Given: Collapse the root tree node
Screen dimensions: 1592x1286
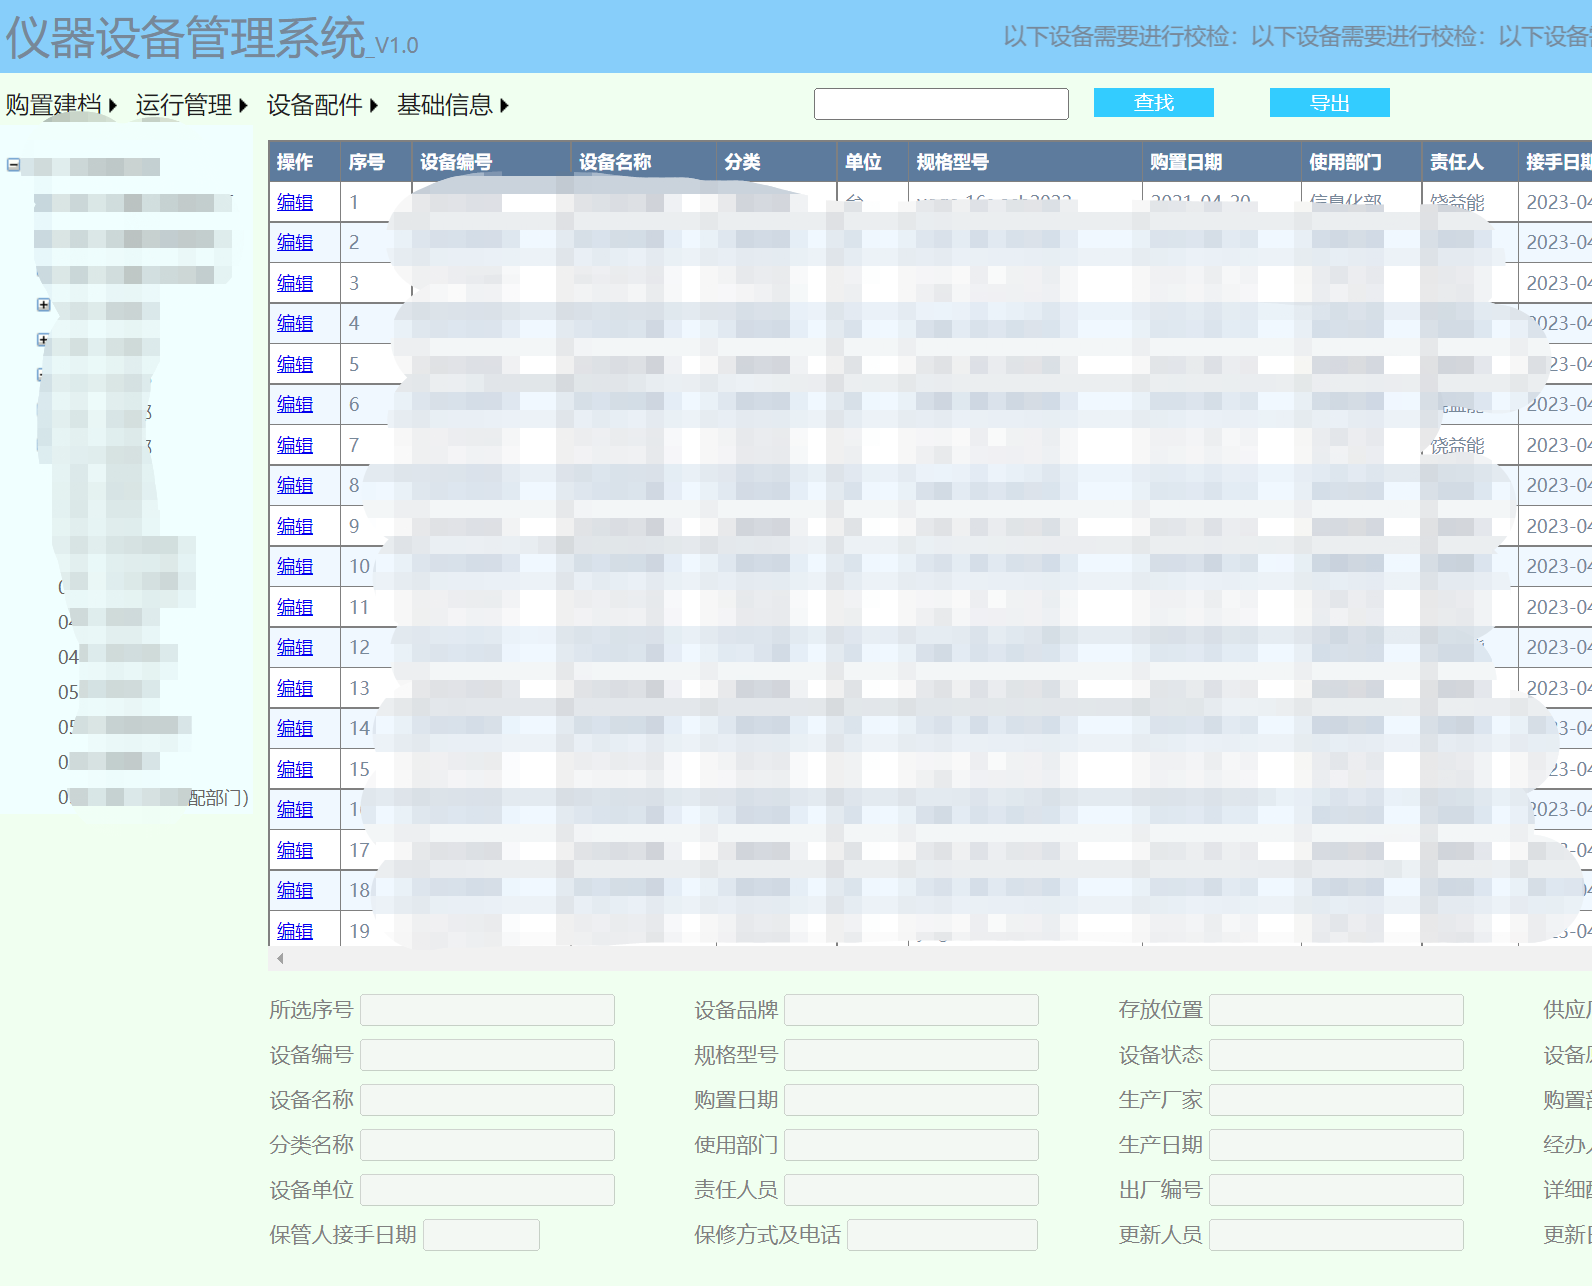Looking at the screenshot, I should click(x=13, y=164).
